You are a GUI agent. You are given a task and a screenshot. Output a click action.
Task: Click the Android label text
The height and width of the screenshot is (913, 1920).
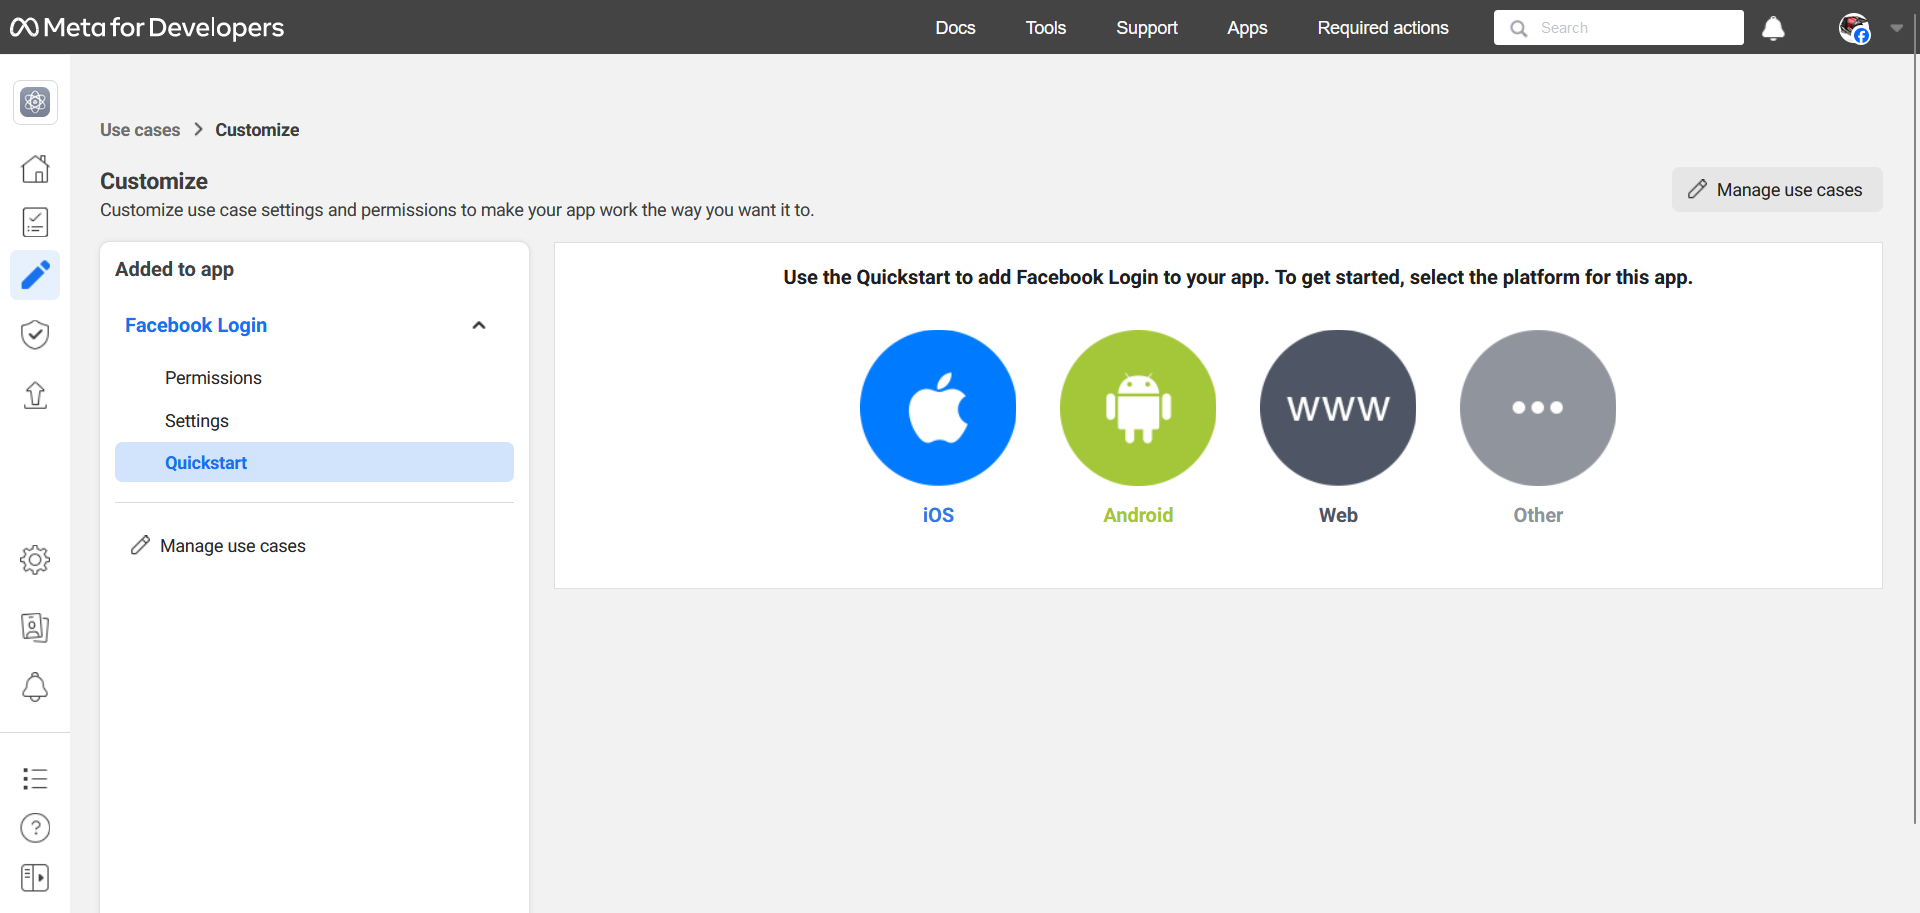point(1138,515)
